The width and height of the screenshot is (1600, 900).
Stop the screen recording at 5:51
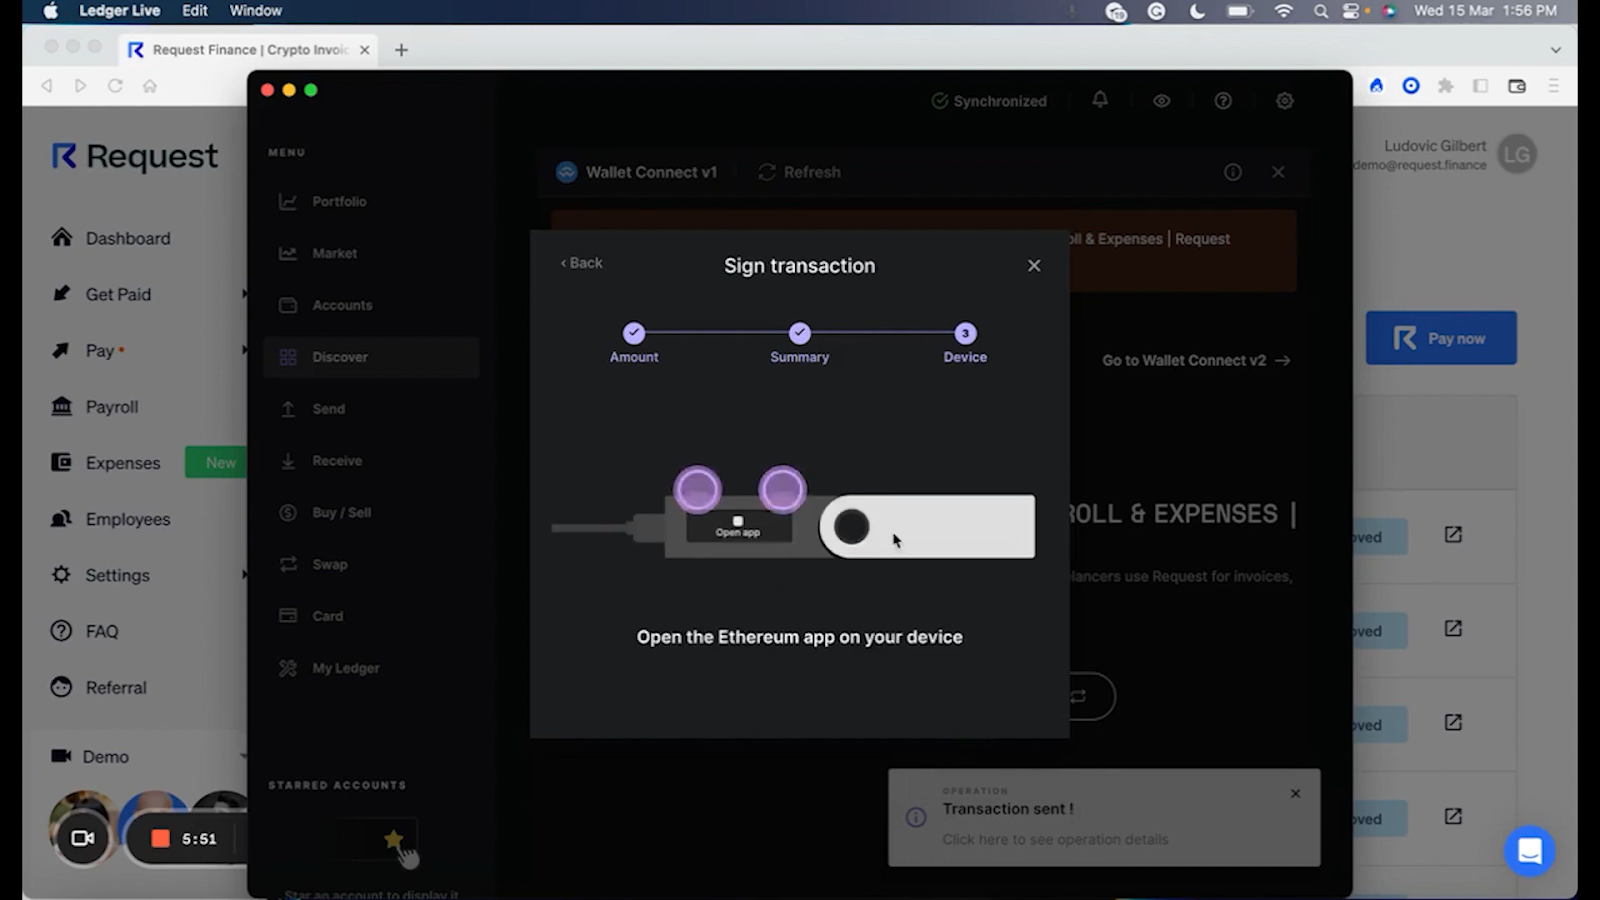[x=160, y=838]
